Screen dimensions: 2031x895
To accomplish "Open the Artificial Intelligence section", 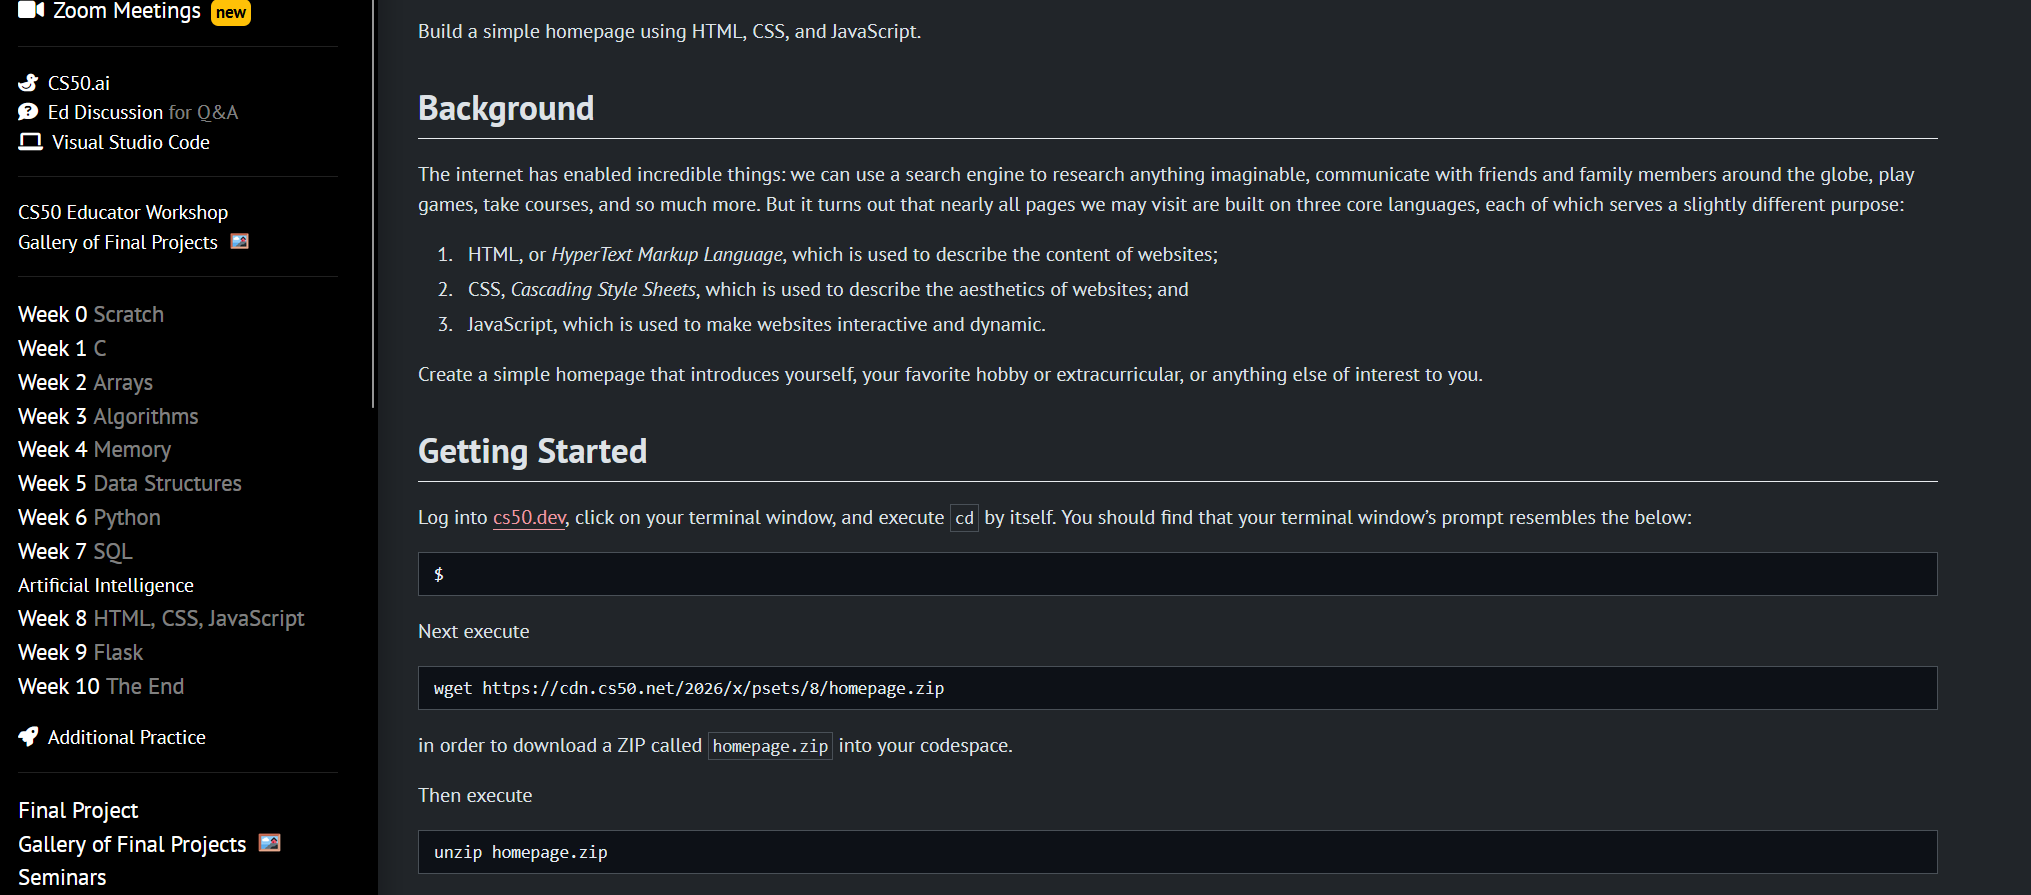I will 106,585.
